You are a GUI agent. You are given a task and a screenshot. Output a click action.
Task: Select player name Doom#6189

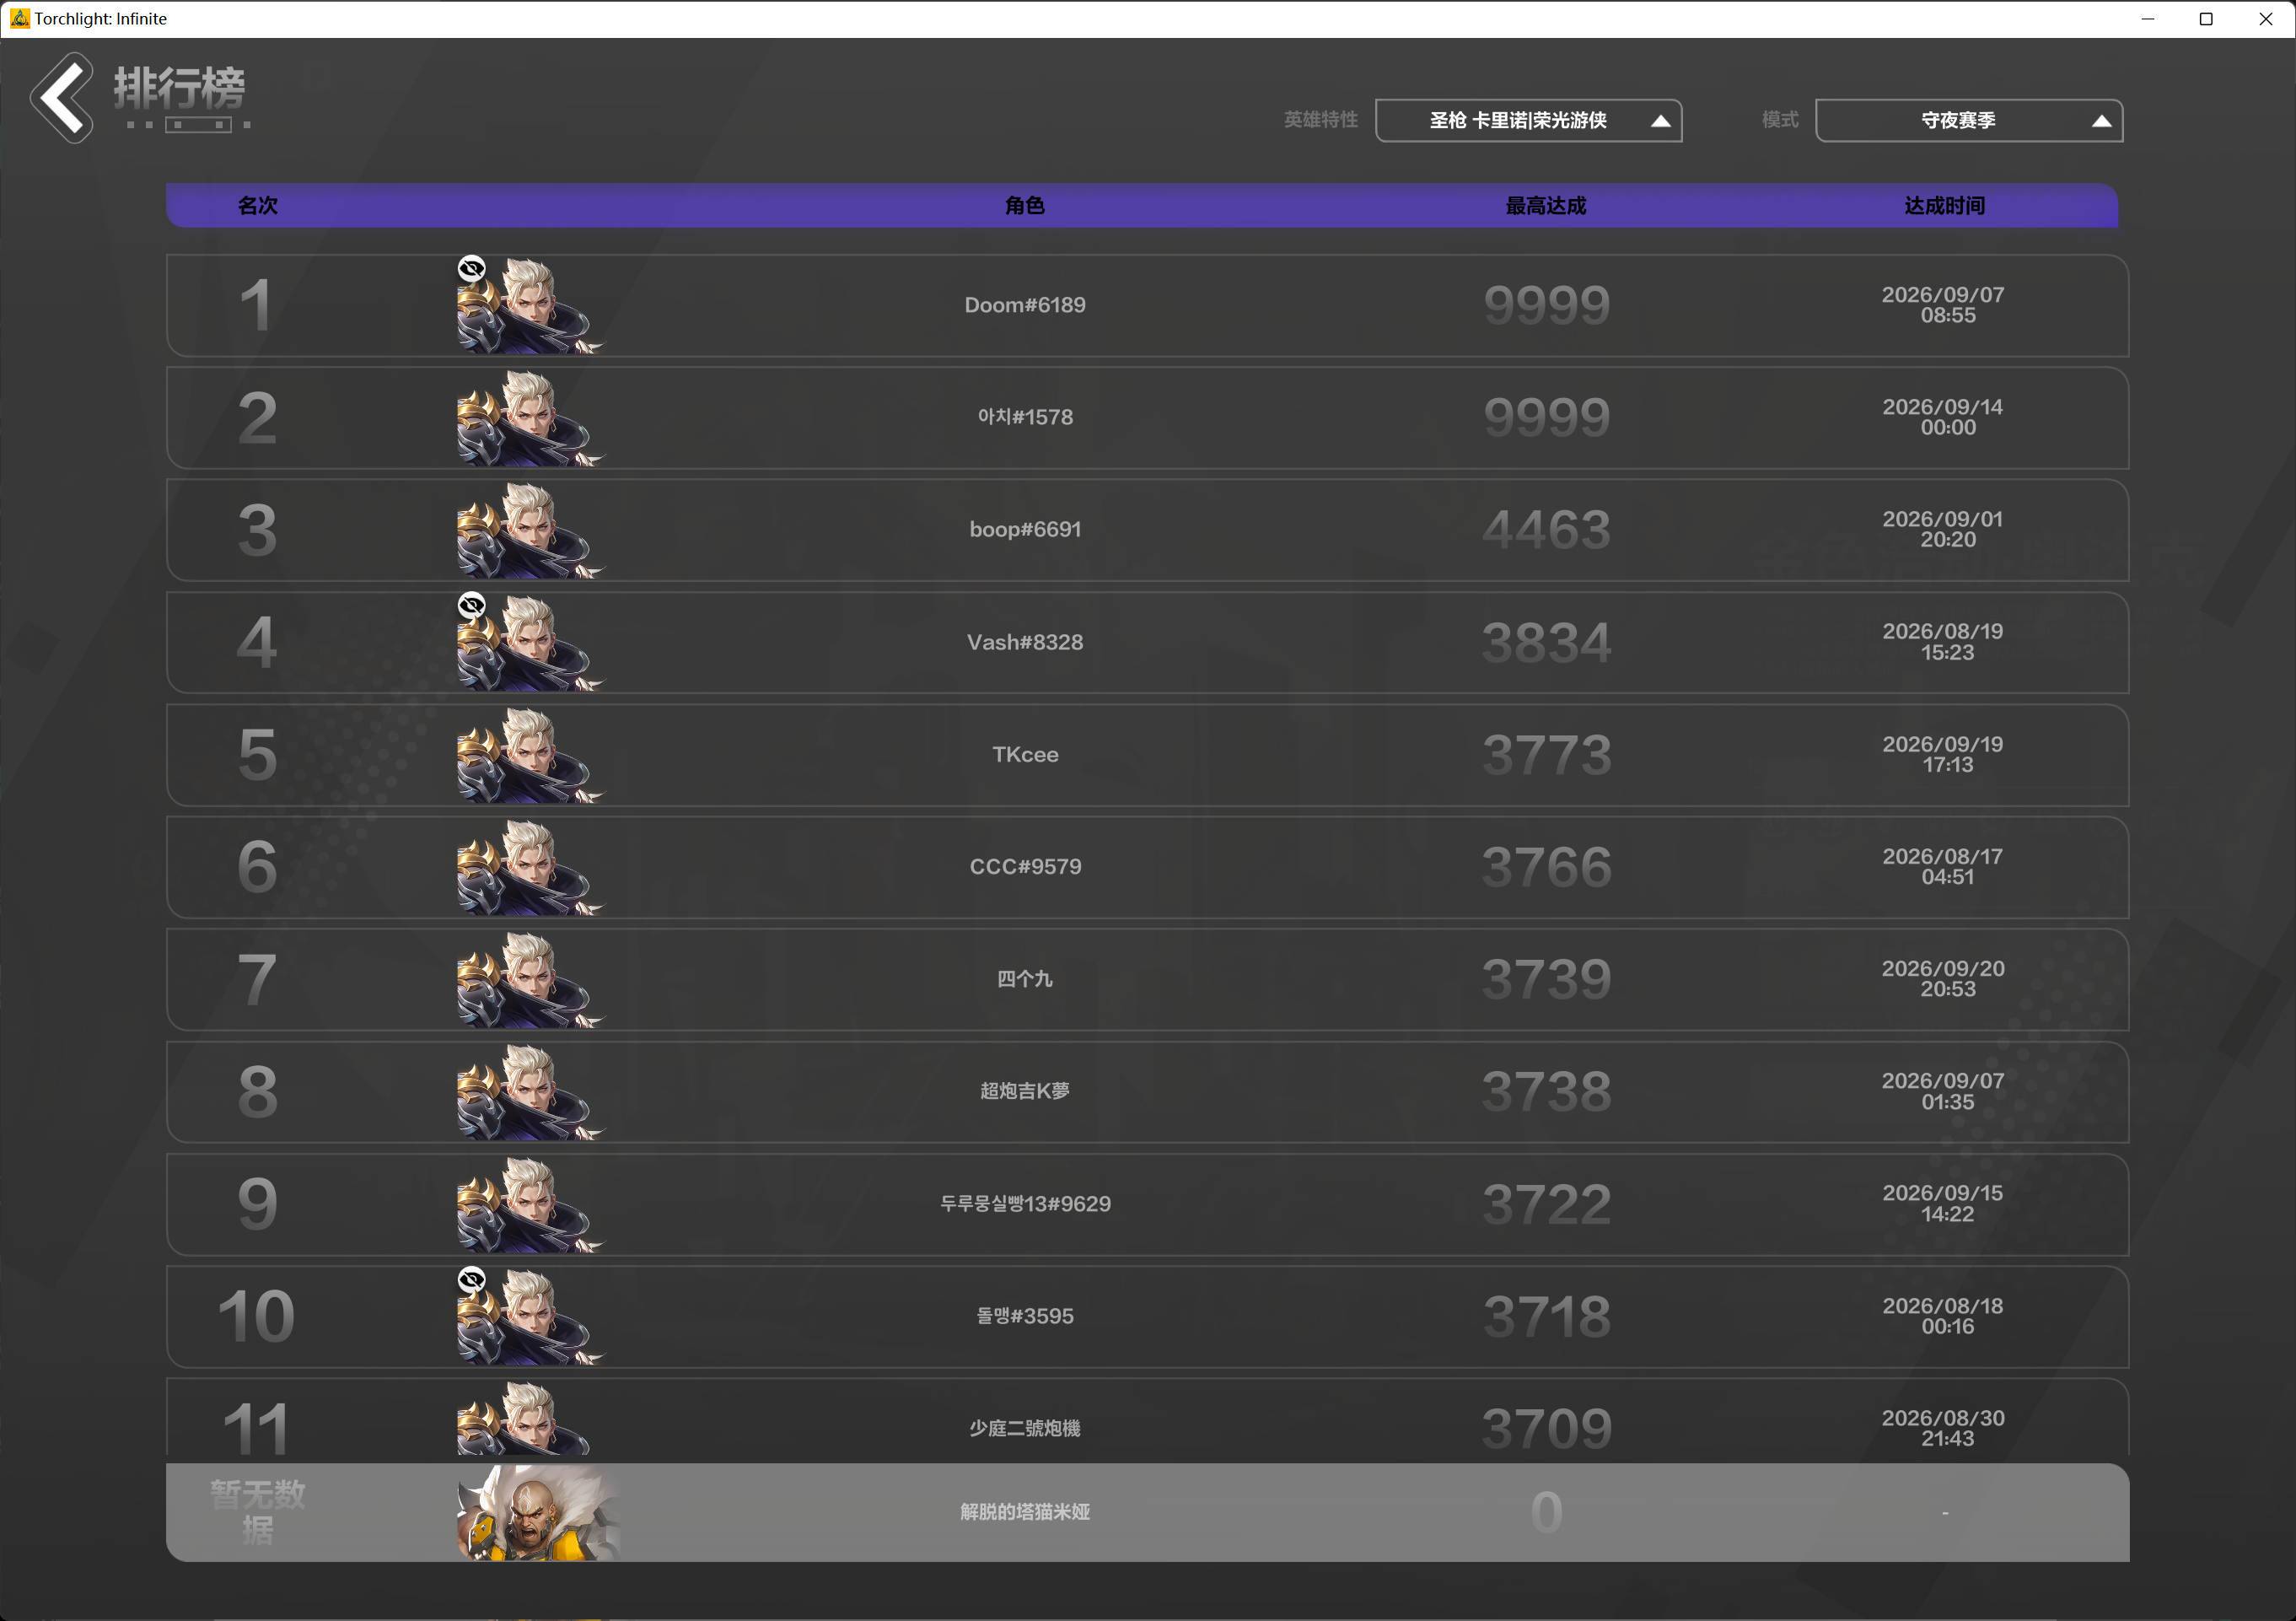click(x=1025, y=305)
